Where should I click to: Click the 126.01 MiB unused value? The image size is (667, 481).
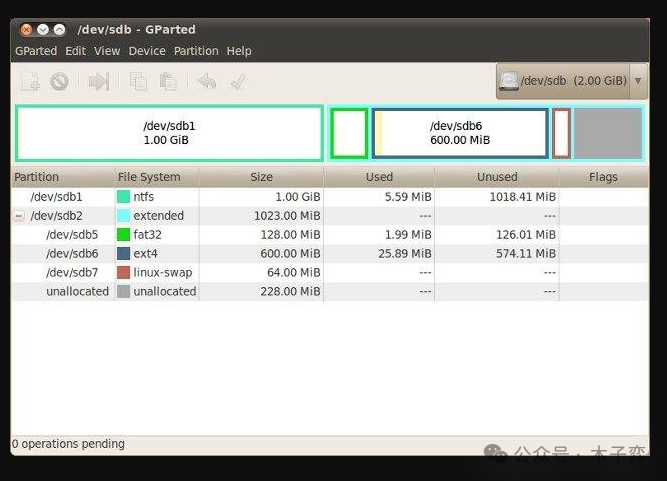526,234
